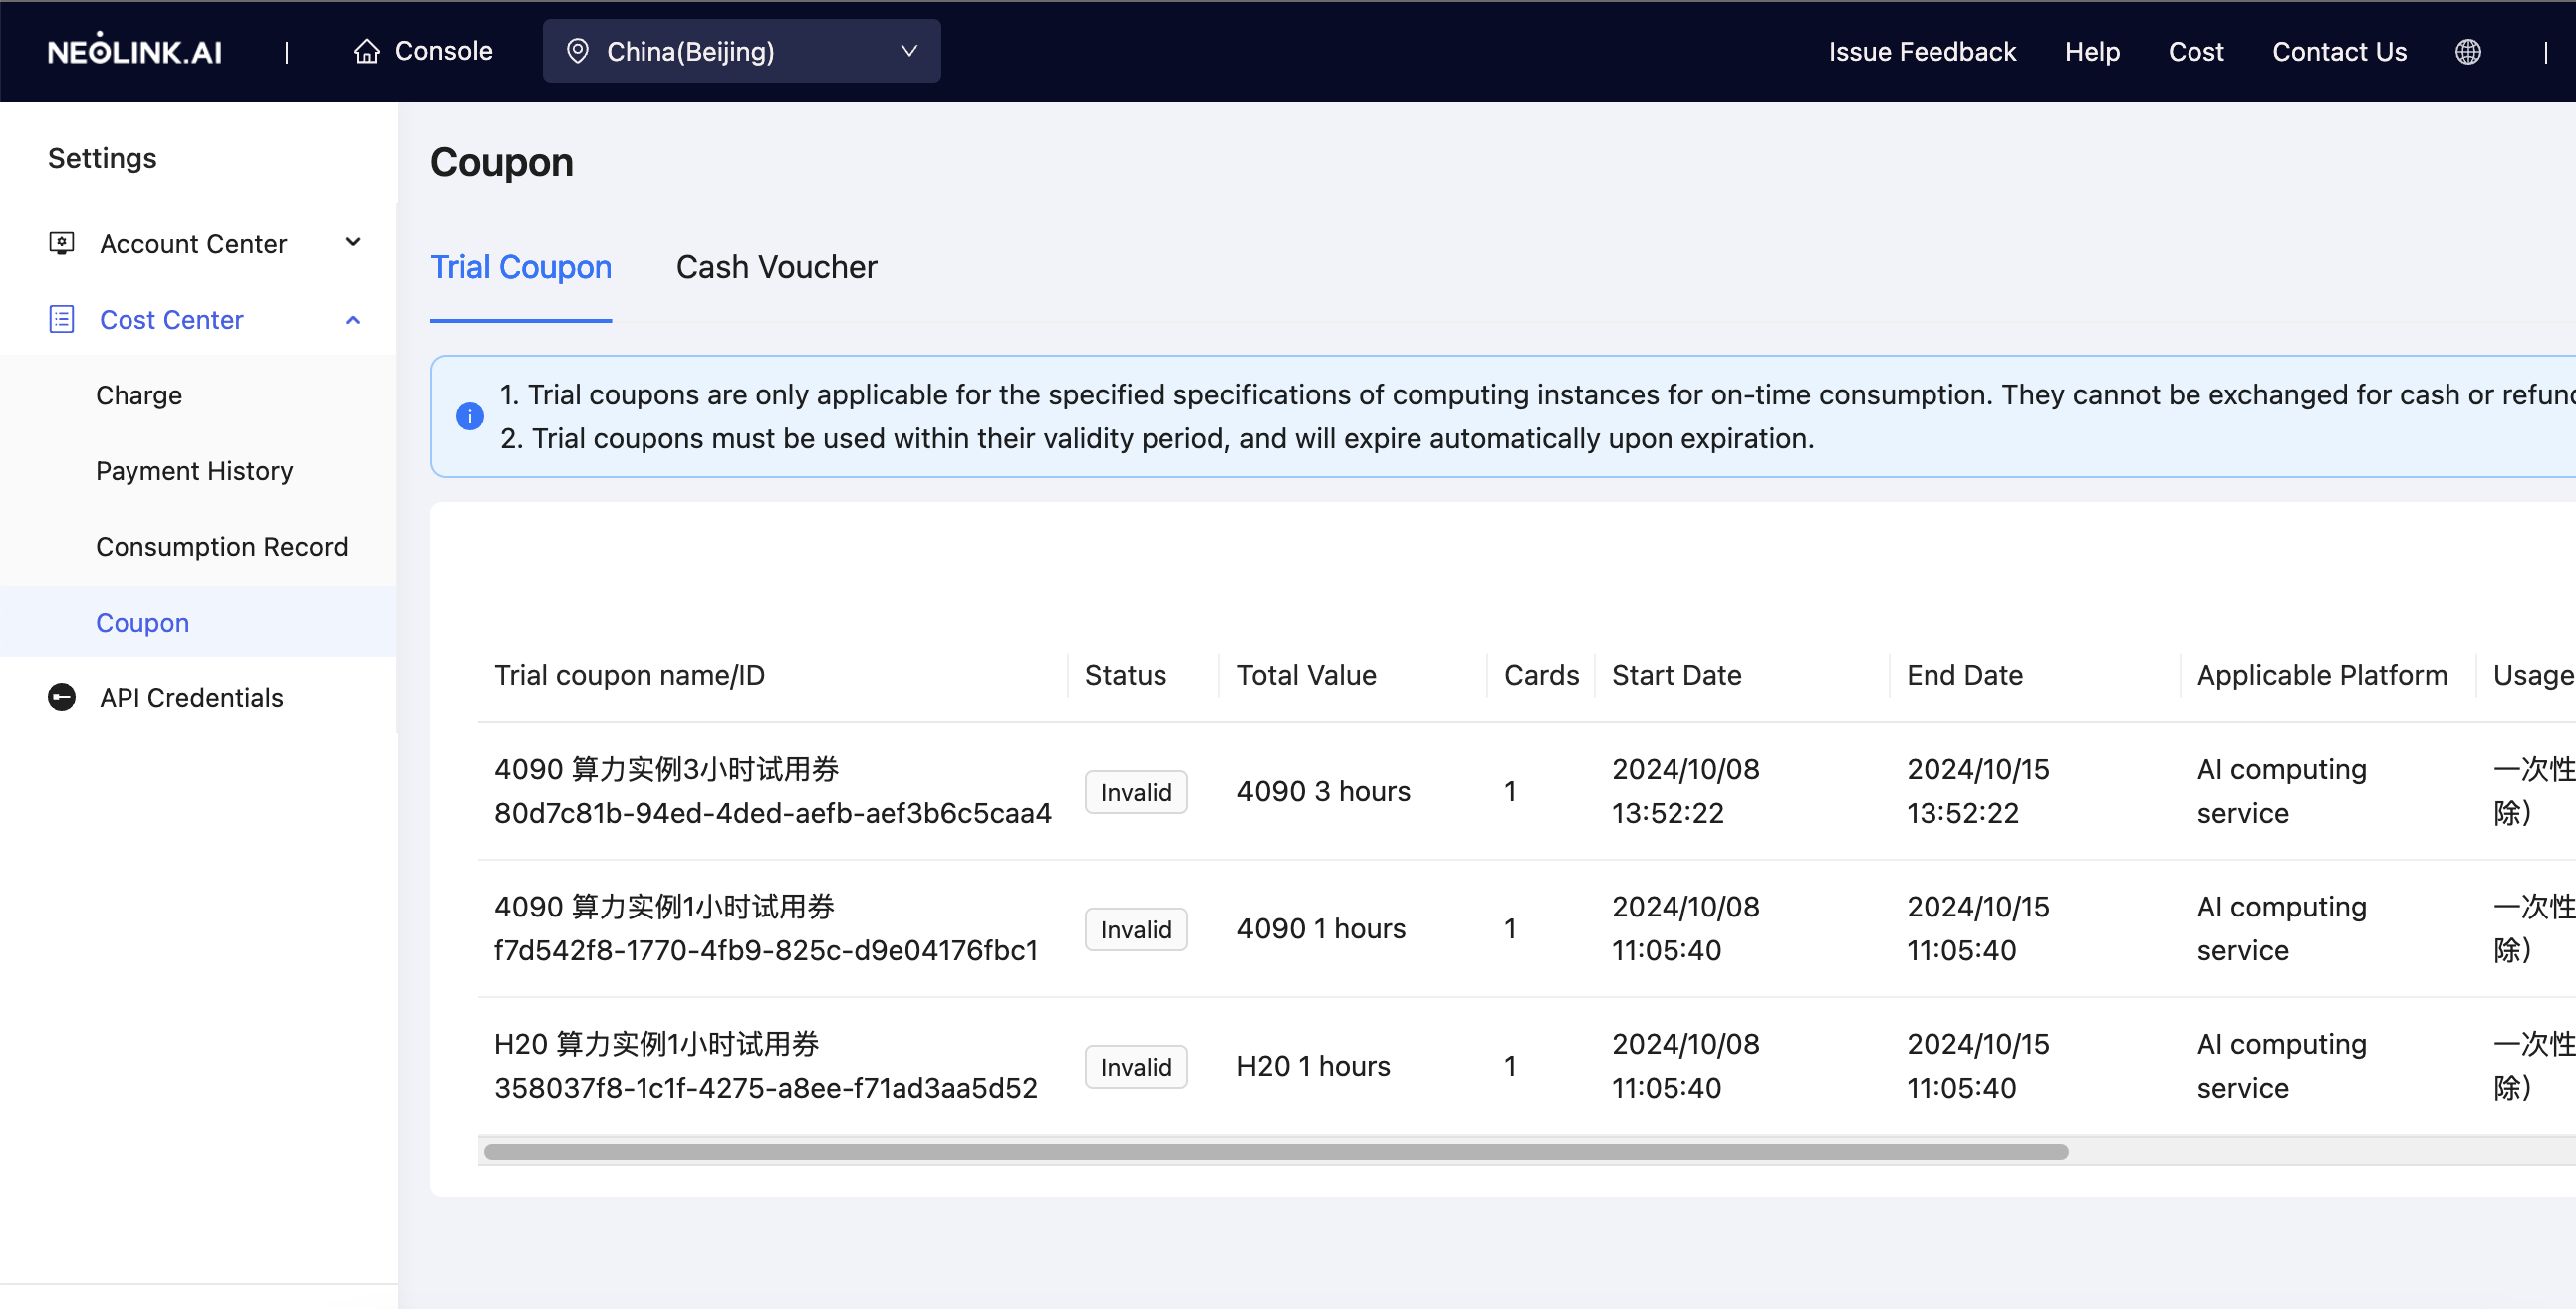Click the Cards column header

click(x=1541, y=676)
